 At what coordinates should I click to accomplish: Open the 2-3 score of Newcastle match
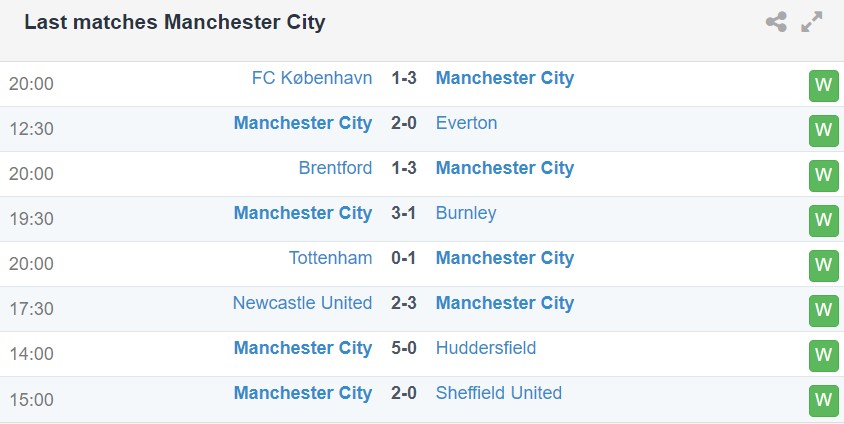click(404, 303)
